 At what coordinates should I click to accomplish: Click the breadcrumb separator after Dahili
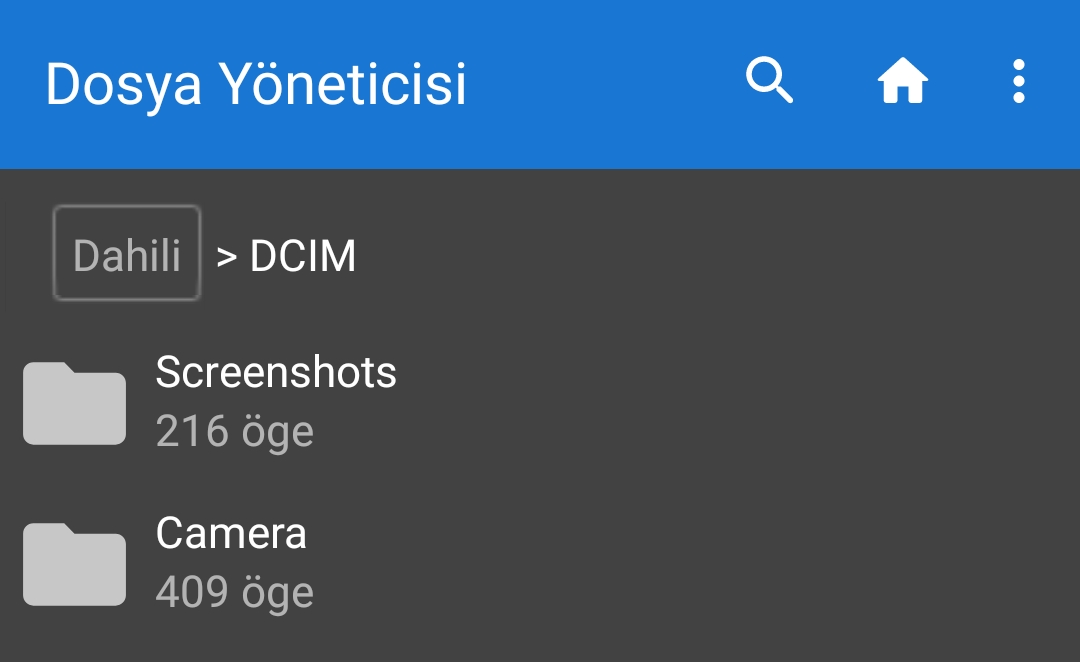tap(226, 255)
